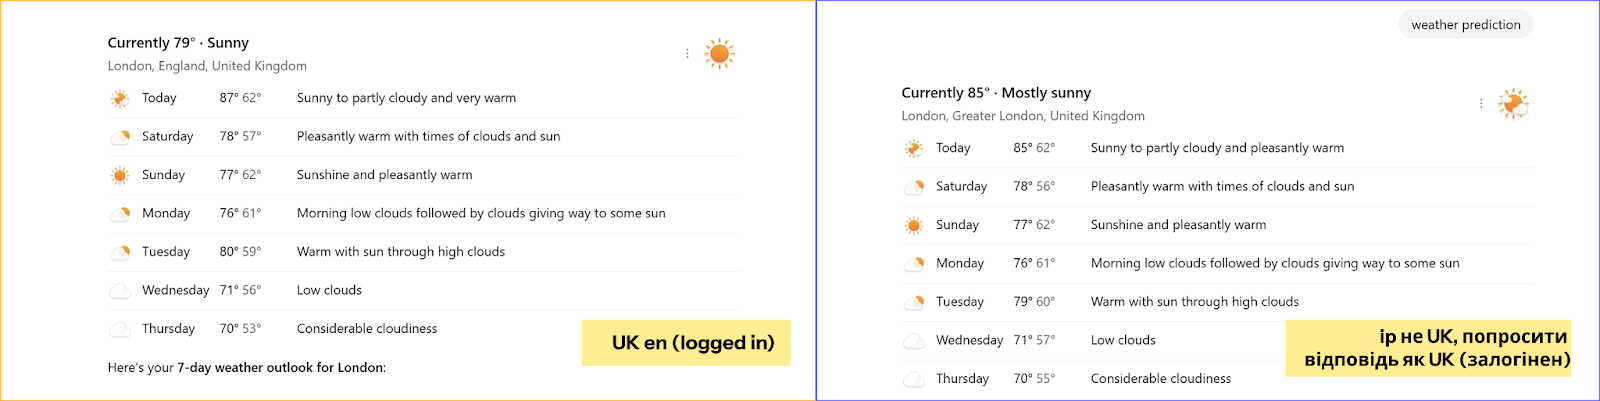Click the Sunday sun icon in the left forecast
1600x401 pixels.
tap(120, 175)
